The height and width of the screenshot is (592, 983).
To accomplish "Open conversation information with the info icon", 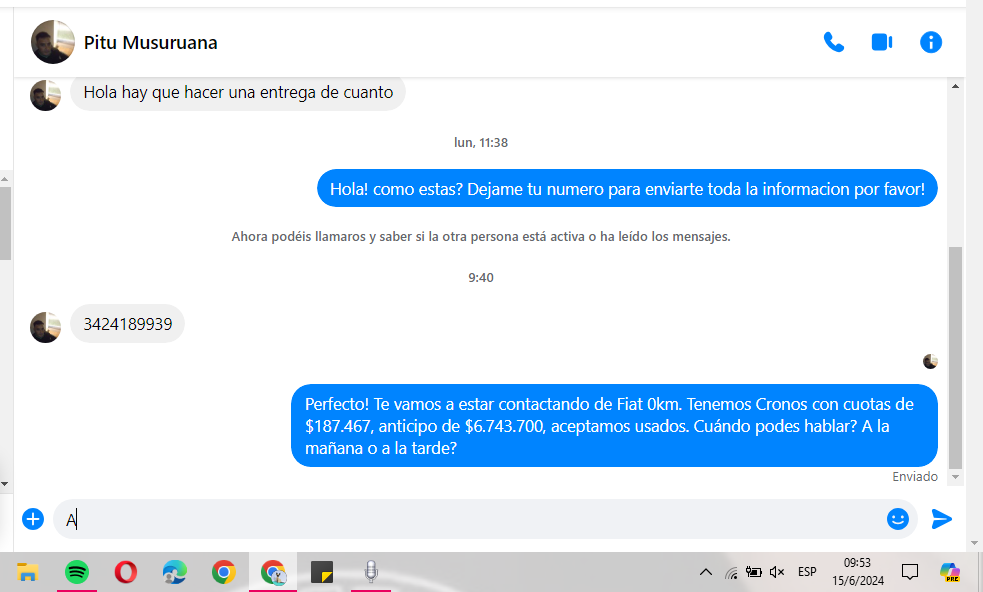I will point(930,42).
